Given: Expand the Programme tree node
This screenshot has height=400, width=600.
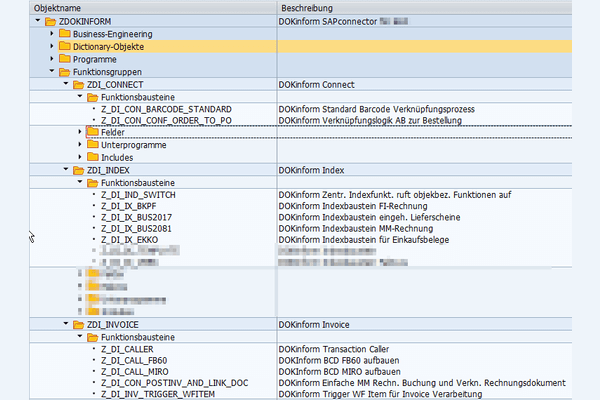Looking at the screenshot, I should tap(52, 59).
